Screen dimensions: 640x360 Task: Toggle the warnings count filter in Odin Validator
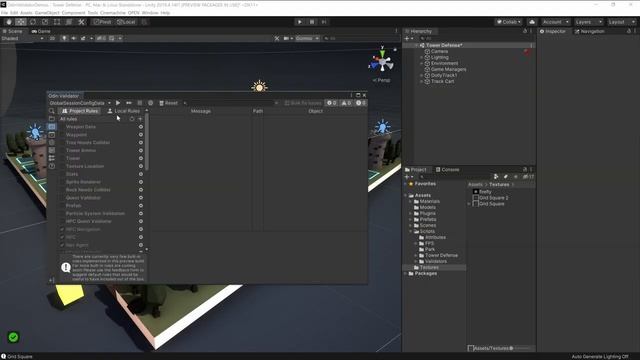click(x=346, y=103)
